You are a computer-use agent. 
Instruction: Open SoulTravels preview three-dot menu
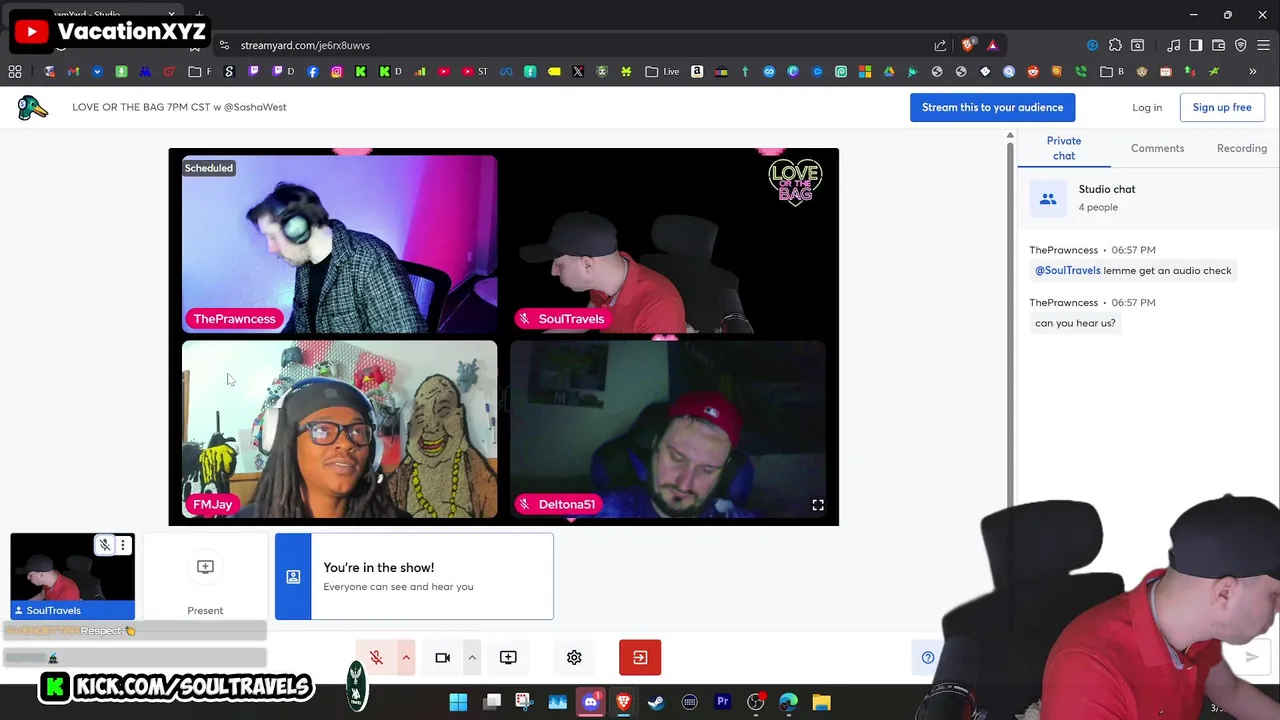coord(123,545)
